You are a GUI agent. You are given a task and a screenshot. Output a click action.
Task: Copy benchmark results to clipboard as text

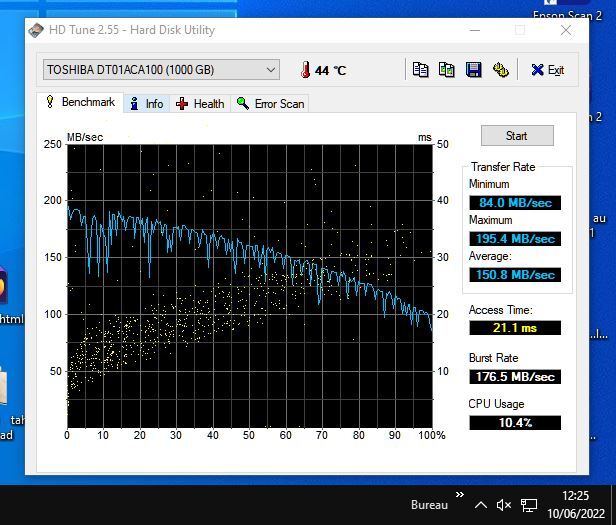[420, 70]
